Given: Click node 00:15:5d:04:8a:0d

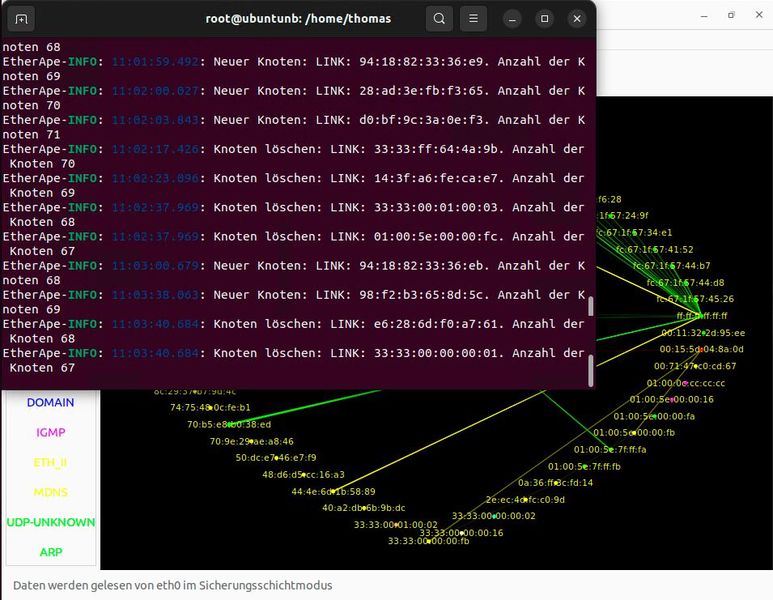Looking at the screenshot, I should tap(702, 349).
